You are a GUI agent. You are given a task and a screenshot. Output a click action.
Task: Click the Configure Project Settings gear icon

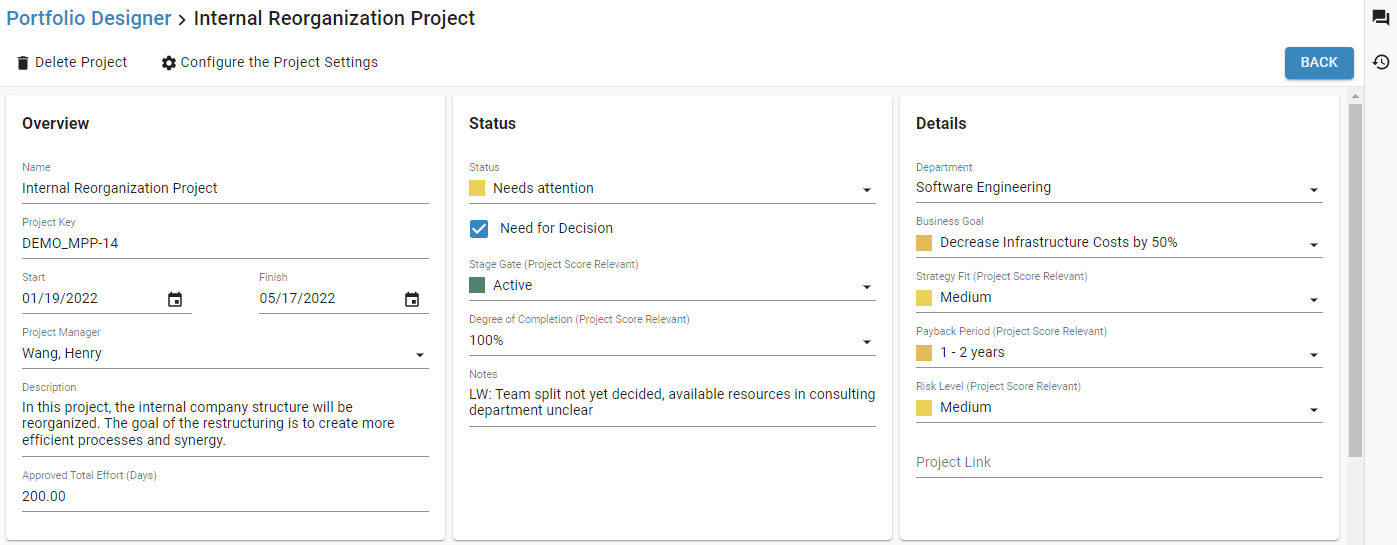point(169,63)
